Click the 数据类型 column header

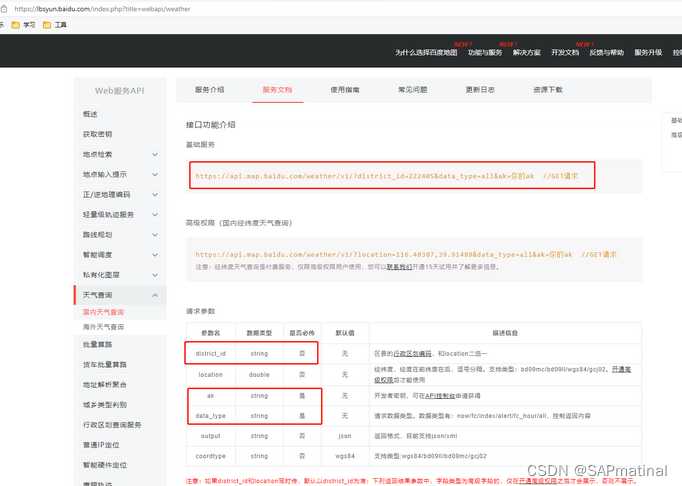tap(259, 333)
